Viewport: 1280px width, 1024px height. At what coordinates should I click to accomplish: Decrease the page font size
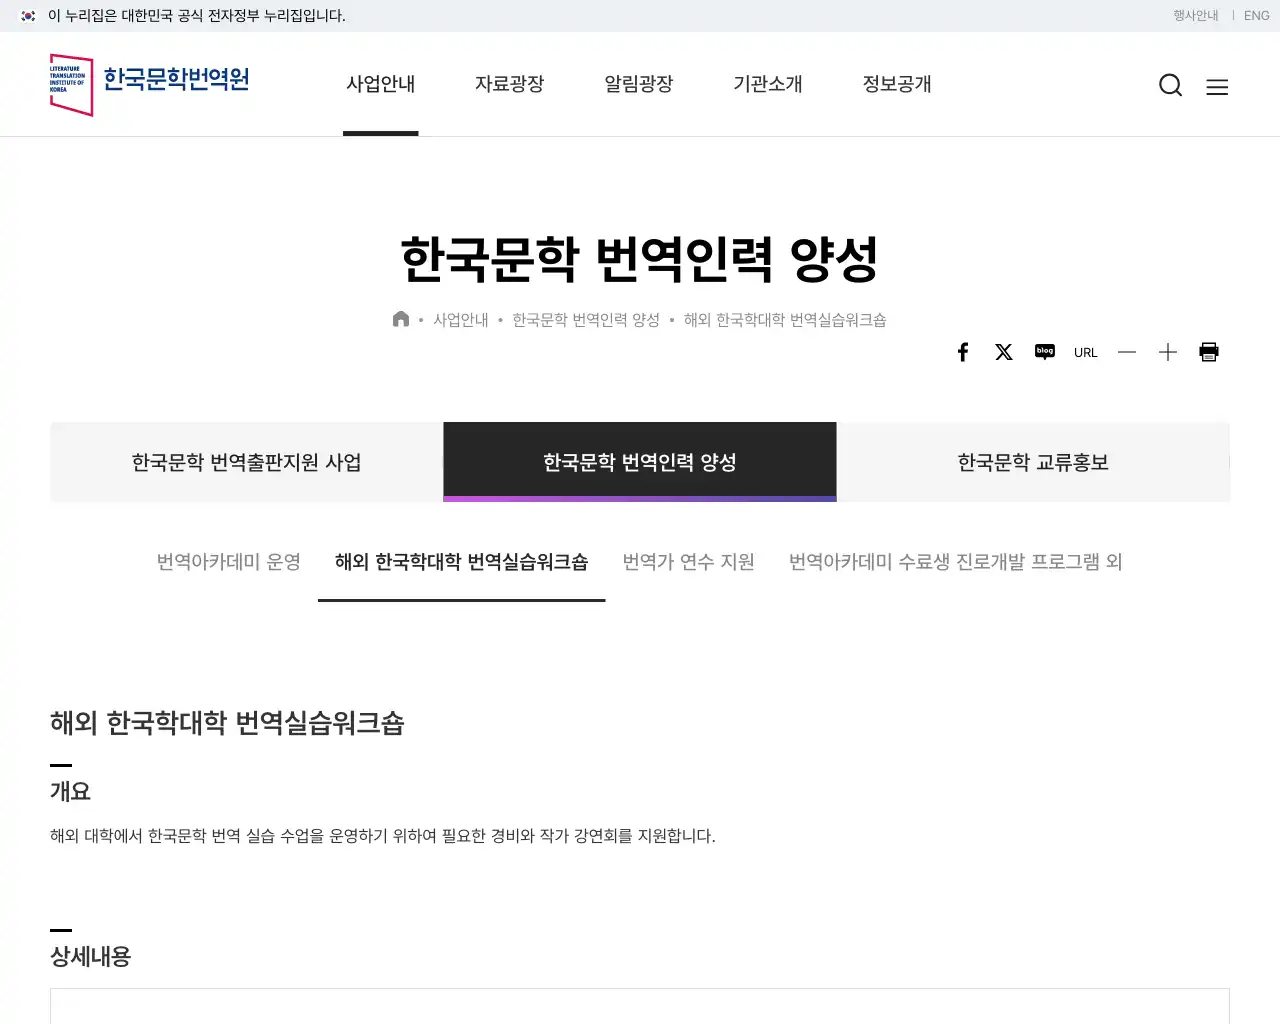(1127, 352)
